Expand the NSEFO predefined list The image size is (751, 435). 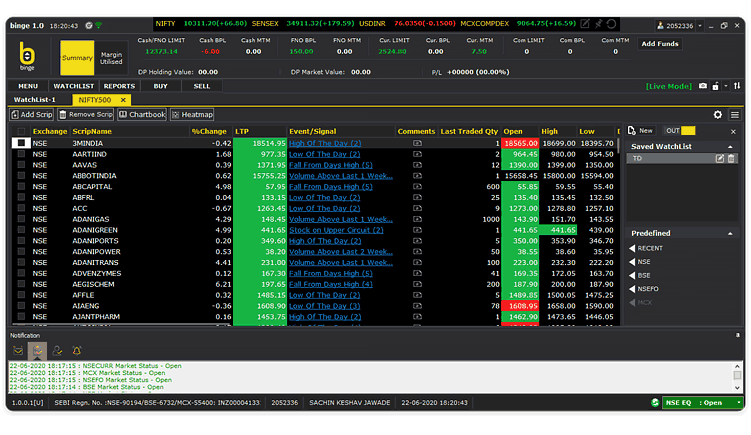click(632, 289)
